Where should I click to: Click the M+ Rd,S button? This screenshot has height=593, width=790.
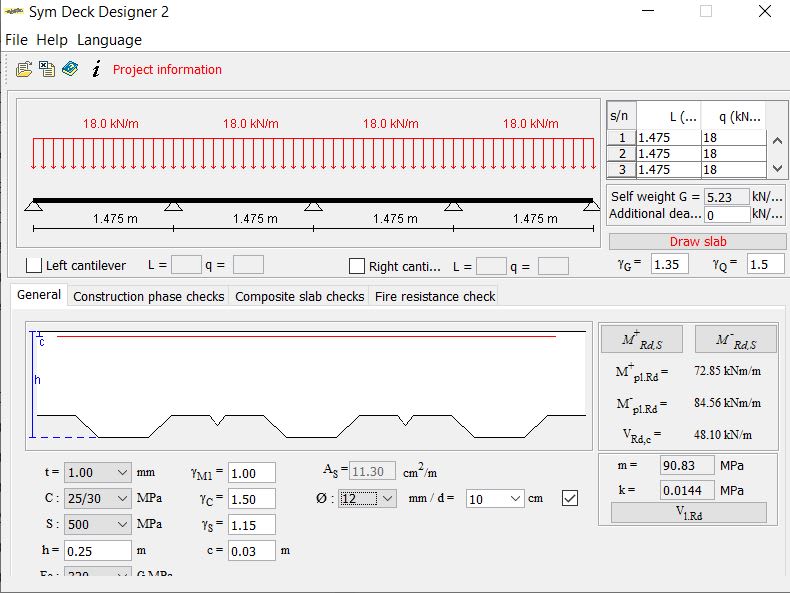pyautogui.click(x=642, y=339)
